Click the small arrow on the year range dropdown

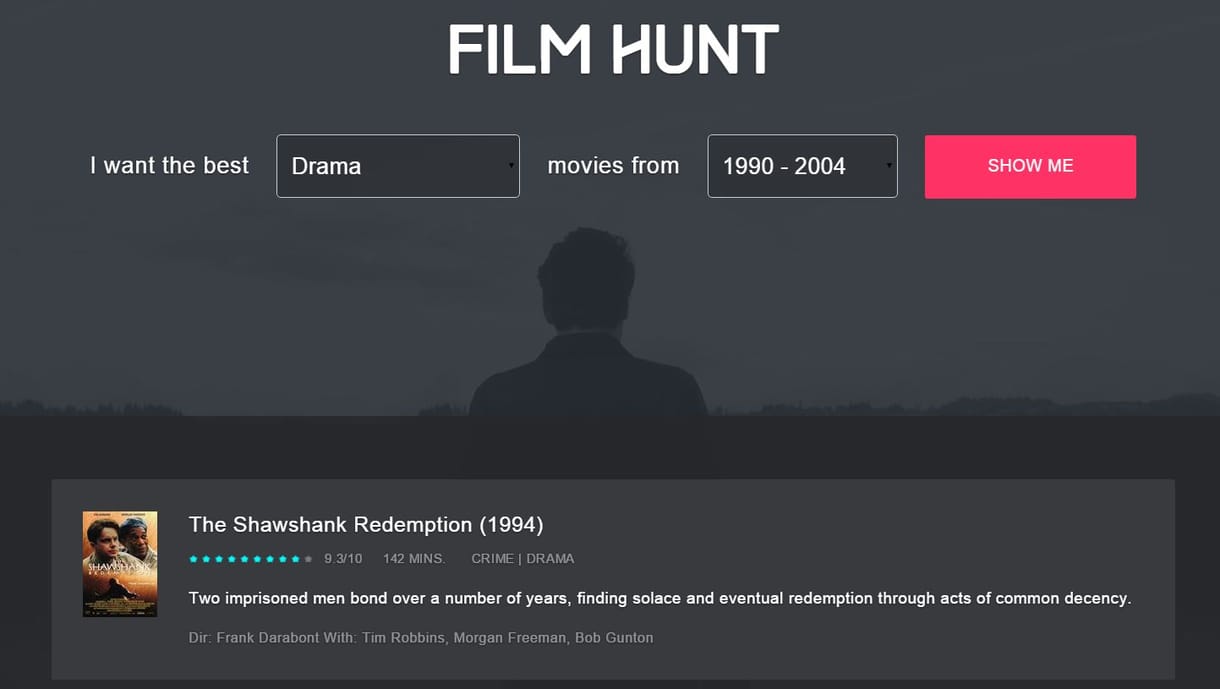888,166
